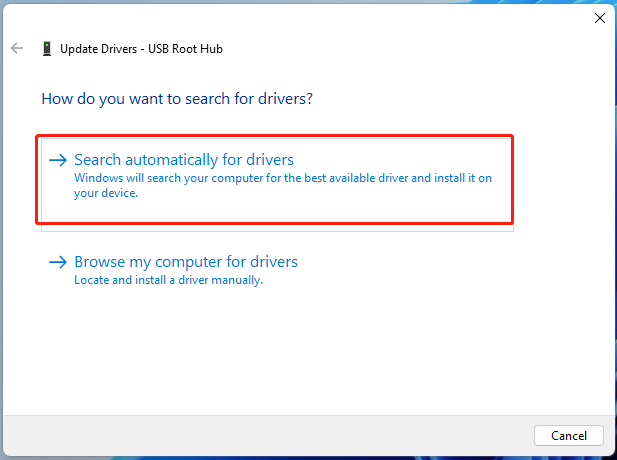Choose Browse my computer for drivers
The height and width of the screenshot is (460, 617).
tap(185, 262)
